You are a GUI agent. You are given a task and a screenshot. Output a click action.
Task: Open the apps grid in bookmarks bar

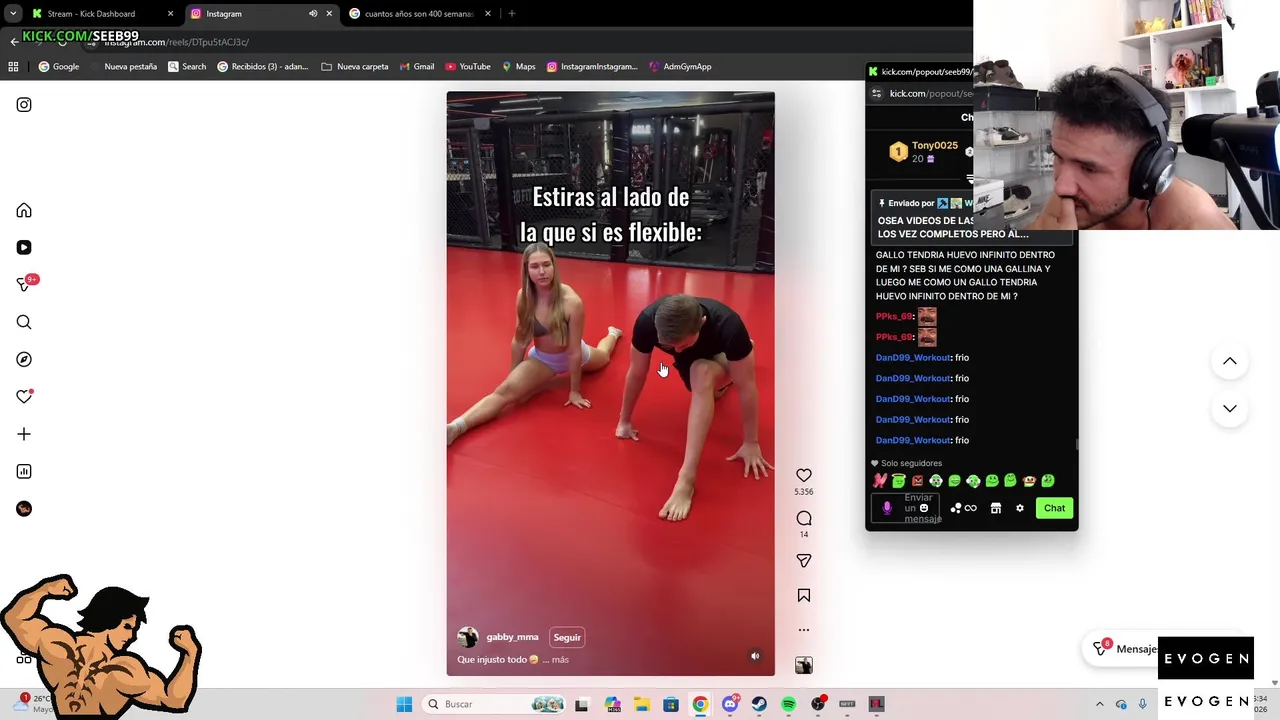tap(13, 67)
